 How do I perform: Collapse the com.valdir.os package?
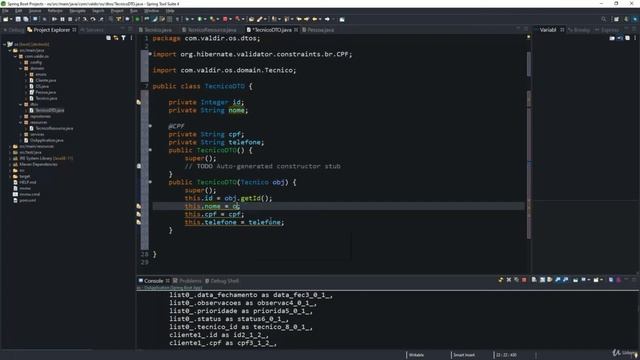pyautogui.click(x=16, y=56)
